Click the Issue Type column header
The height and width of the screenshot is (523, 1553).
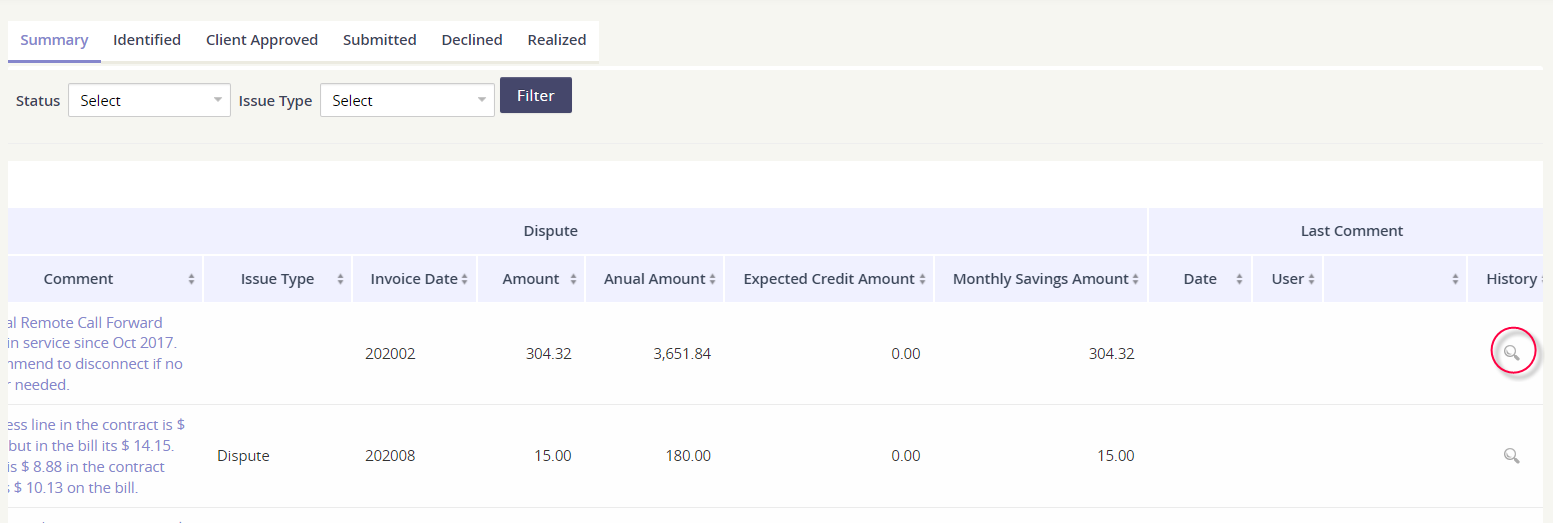[x=278, y=279]
